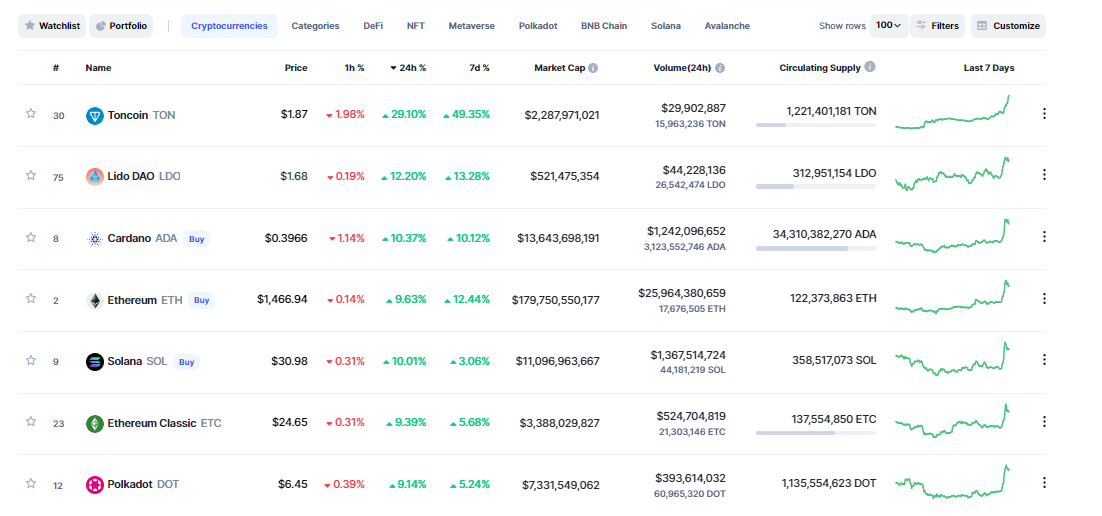Sort by the 7d % column header
This screenshot has height=516, width=1102.
click(x=479, y=68)
